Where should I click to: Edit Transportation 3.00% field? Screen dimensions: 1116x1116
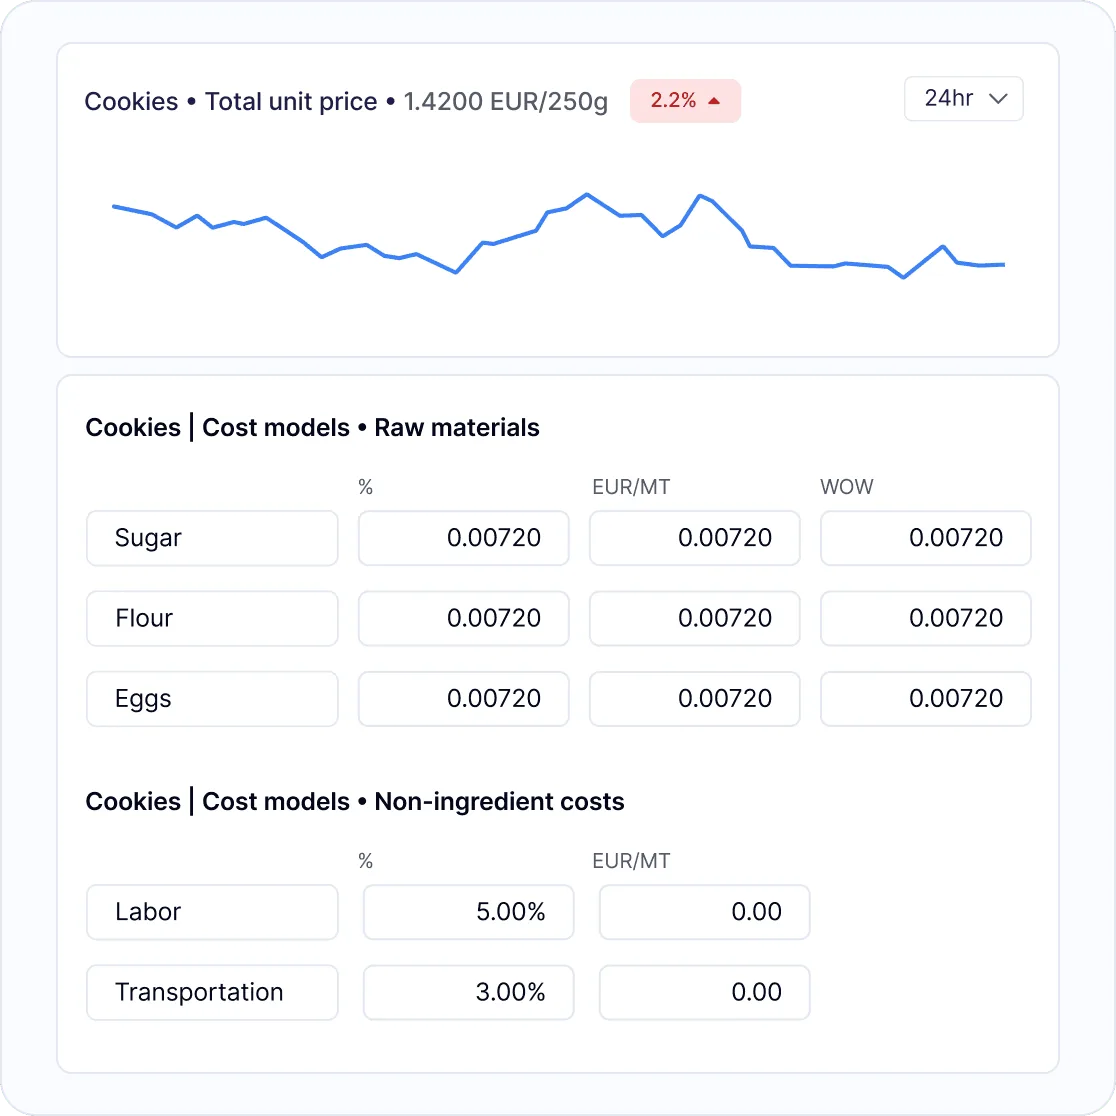point(468,993)
